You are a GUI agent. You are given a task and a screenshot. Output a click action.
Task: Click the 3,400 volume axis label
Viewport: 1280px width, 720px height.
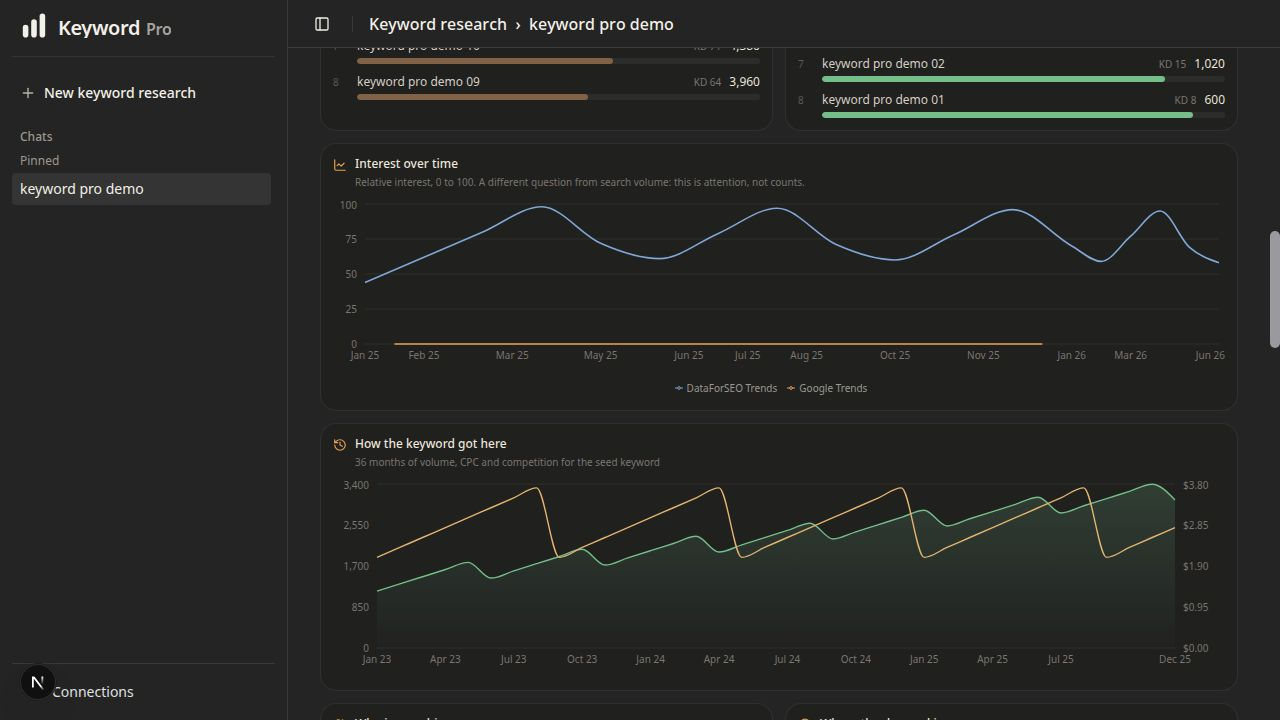tap(356, 486)
